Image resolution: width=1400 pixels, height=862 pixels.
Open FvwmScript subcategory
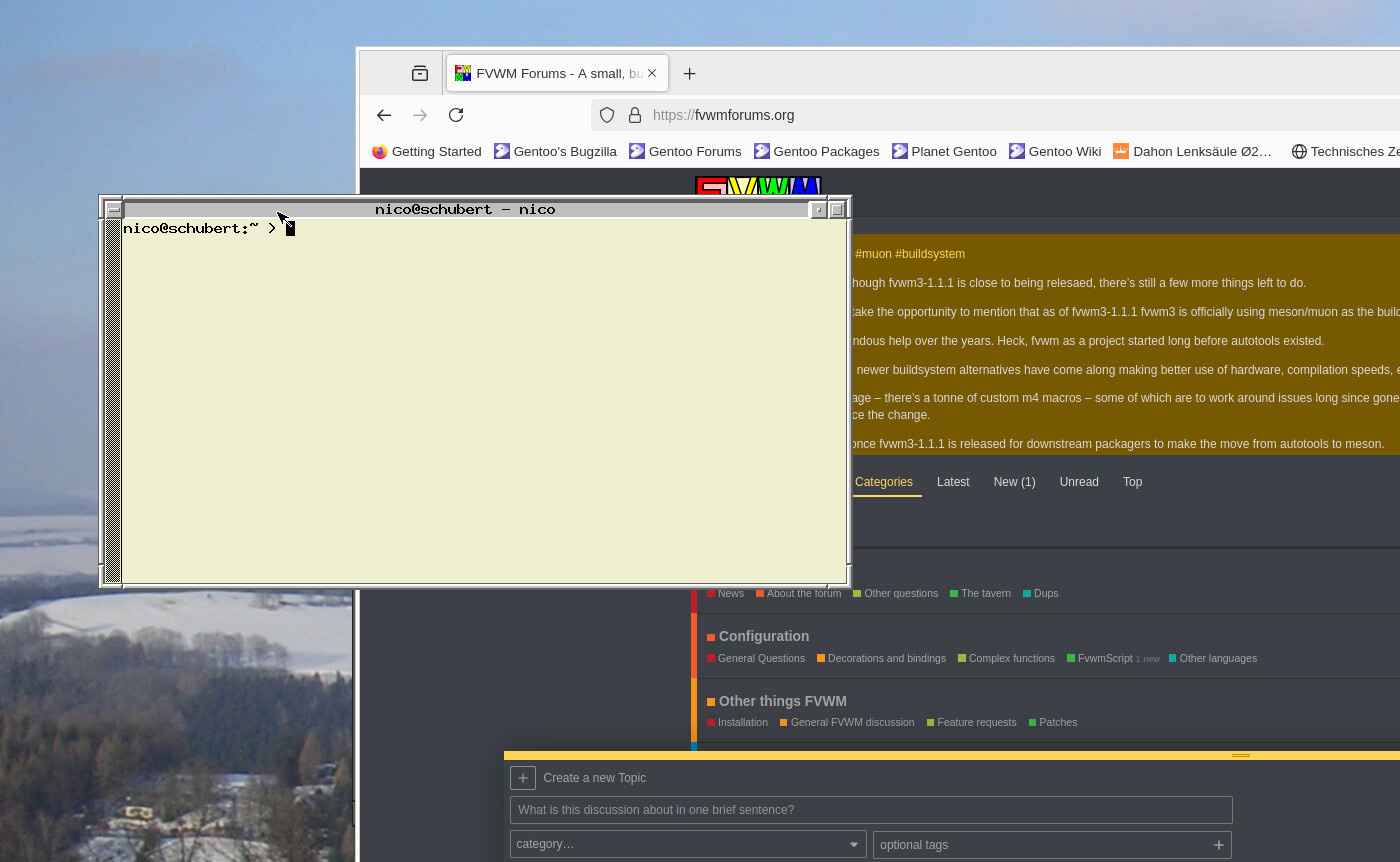[x=1100, y=658]
